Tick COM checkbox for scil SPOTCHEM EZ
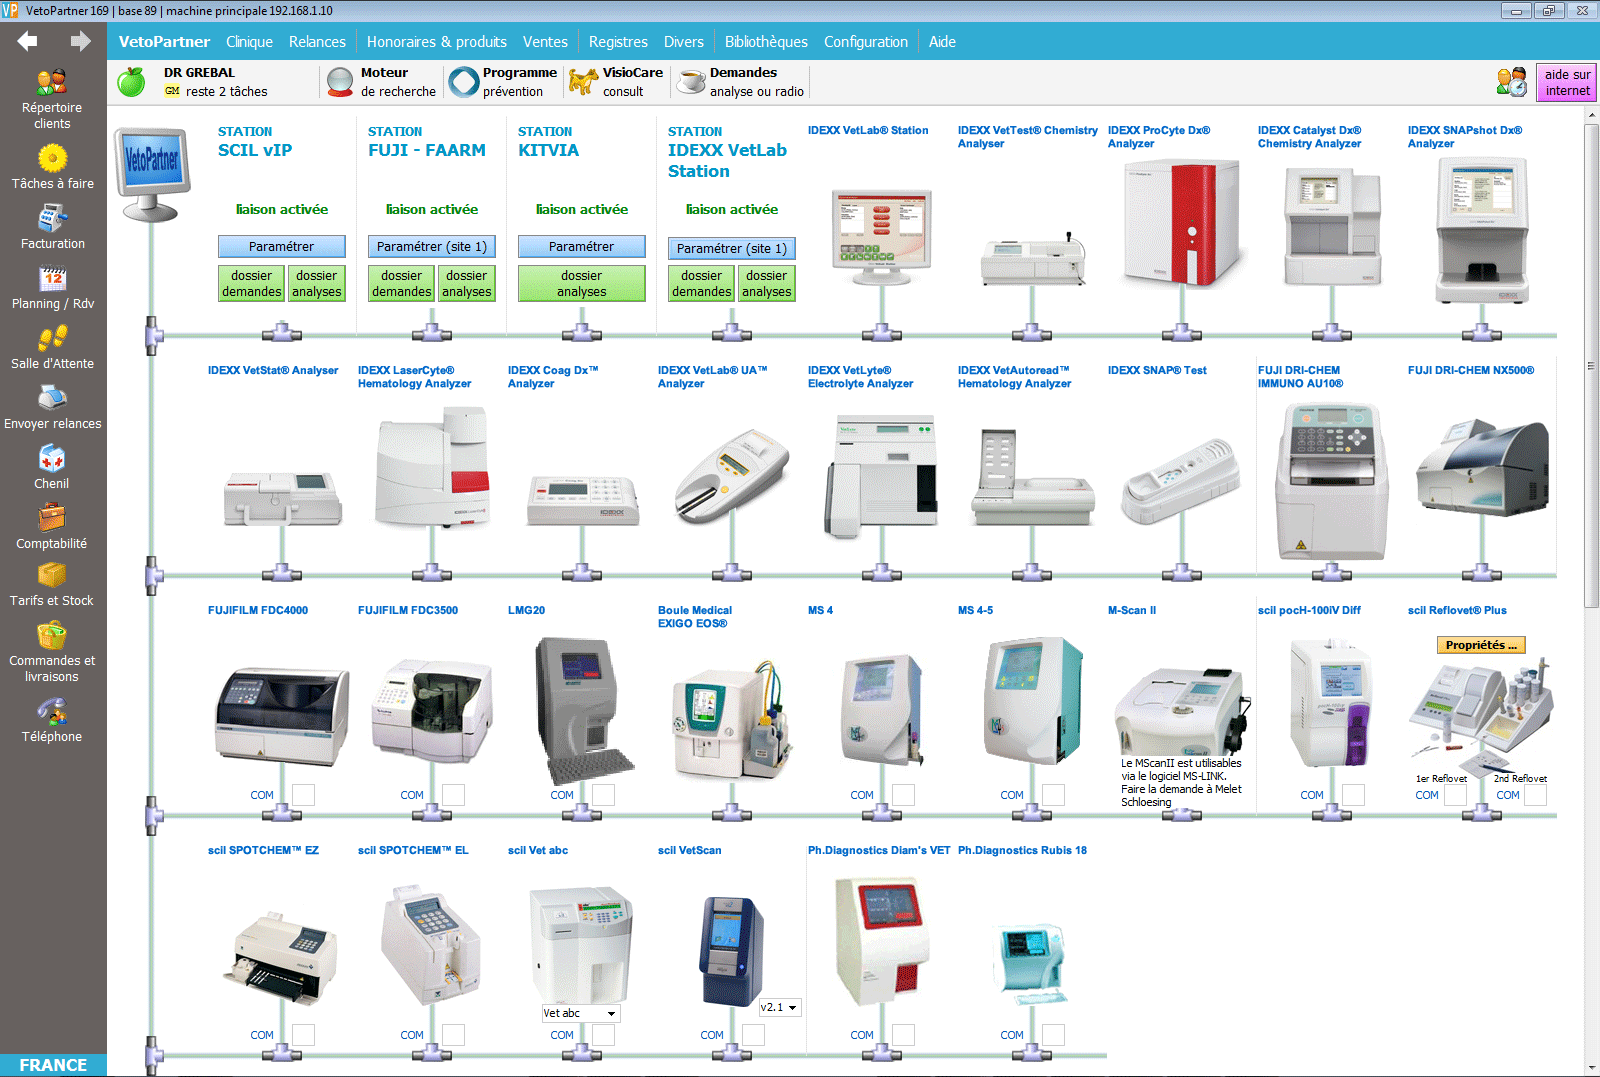The width and height of the screenshot is (1600, 1077). 303,1035
